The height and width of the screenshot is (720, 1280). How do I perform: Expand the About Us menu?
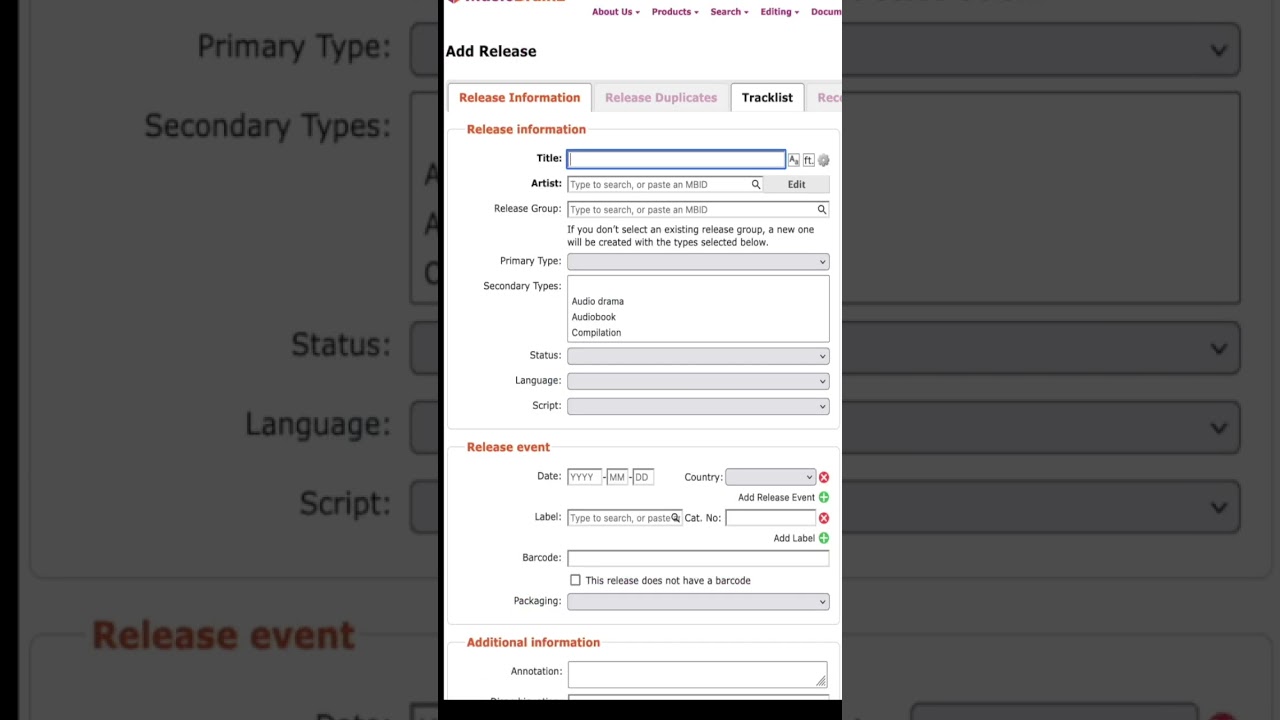pyautogui.click(x=615, y=12)
